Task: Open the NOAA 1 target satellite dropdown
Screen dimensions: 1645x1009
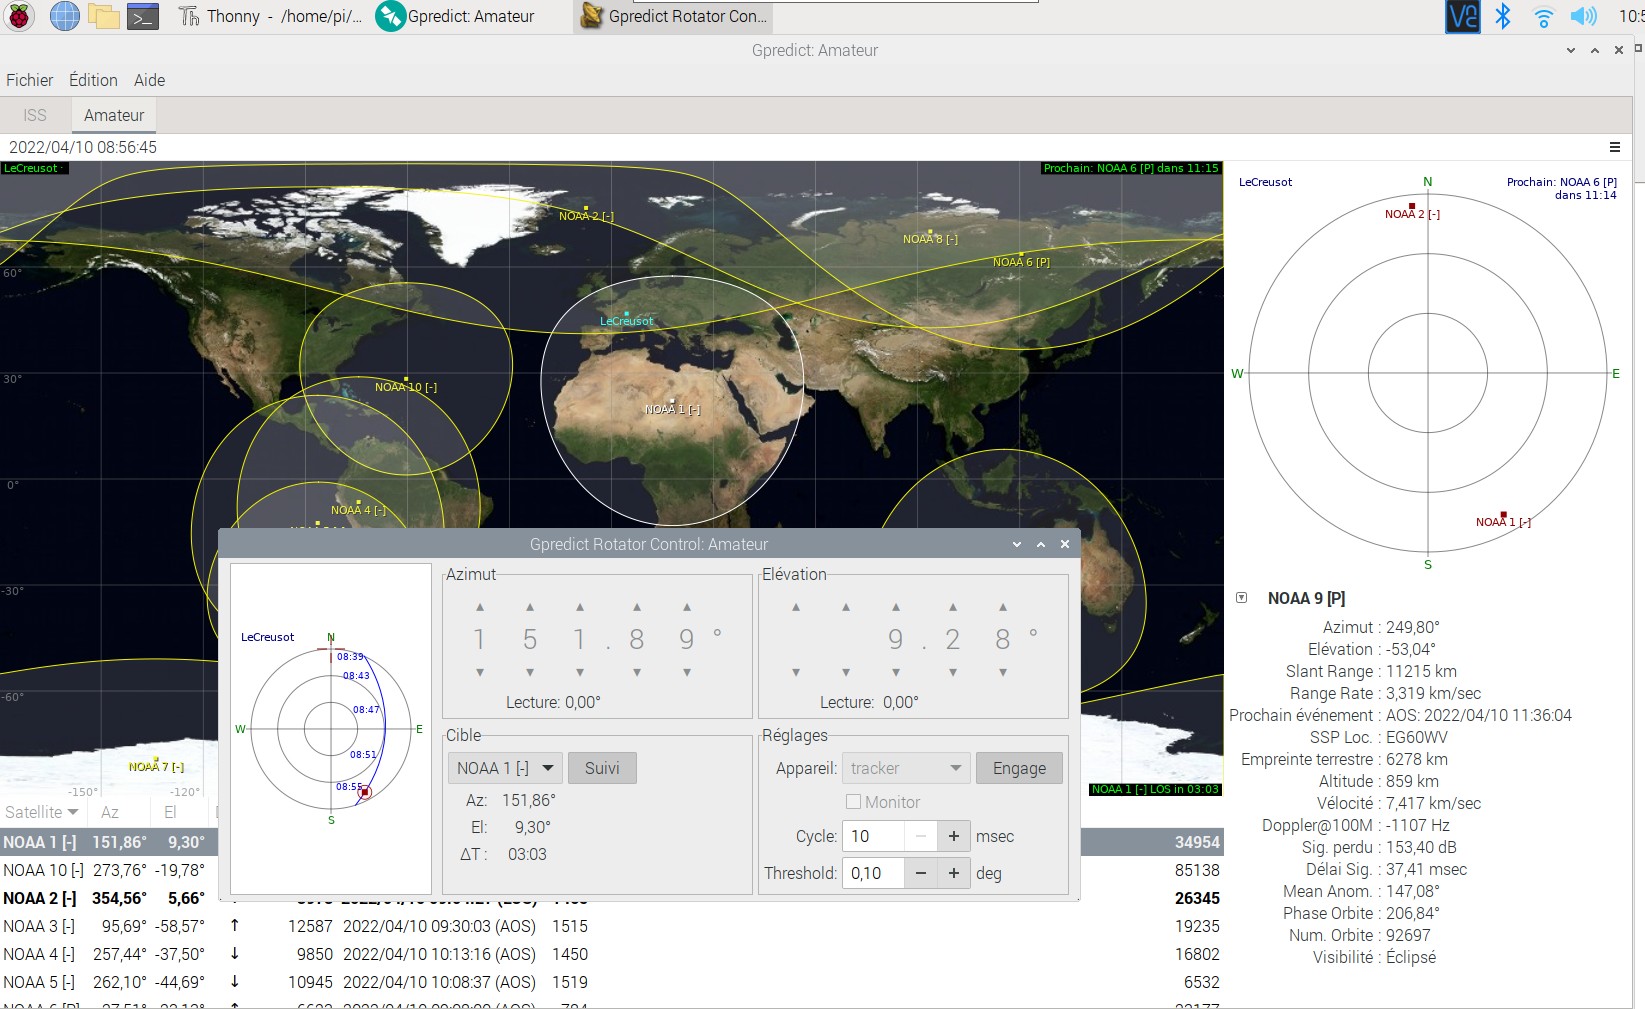Action: (505, 768)
